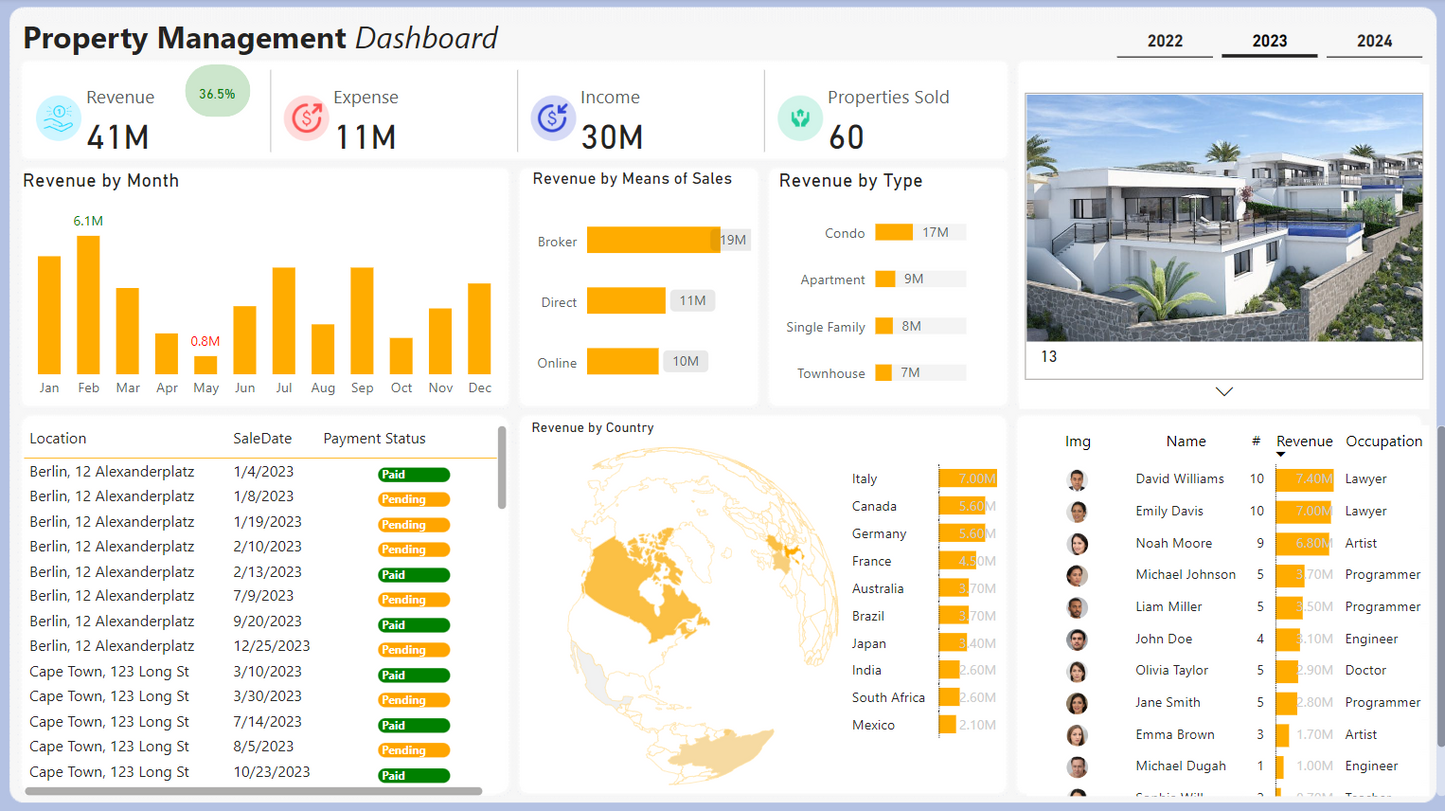Image resolution: width=1445 pixels, height=811 pixels.
Task: Click Paid status for 1/4/2023 sale
Action: click(413, 475)
